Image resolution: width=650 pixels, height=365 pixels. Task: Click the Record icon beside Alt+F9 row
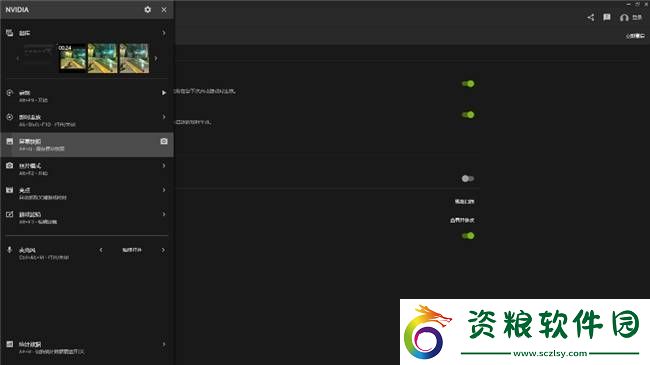[10, 93]
